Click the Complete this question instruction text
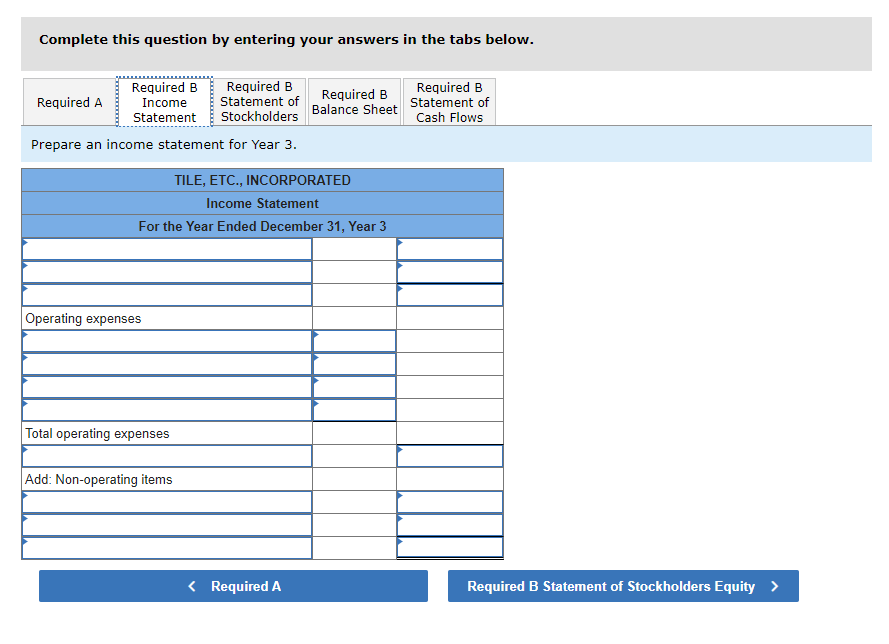Image resolution: width=889 pixels, height=644 pixels. click(x=286, y=40)
